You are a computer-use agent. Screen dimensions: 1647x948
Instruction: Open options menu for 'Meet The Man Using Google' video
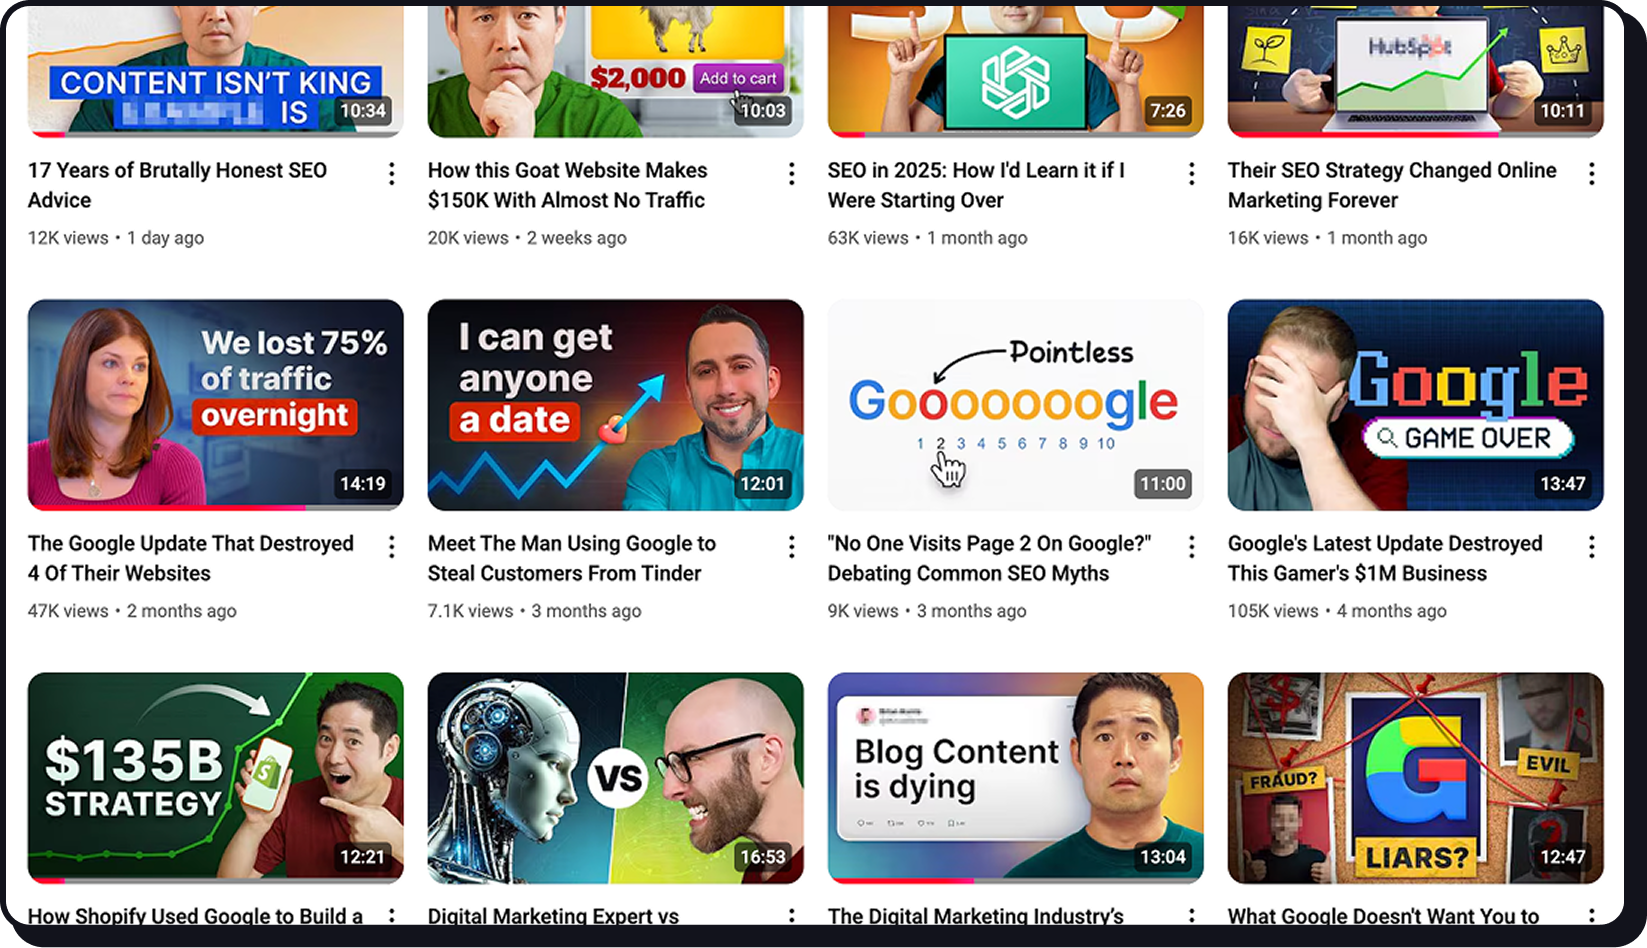coord(791,547)
